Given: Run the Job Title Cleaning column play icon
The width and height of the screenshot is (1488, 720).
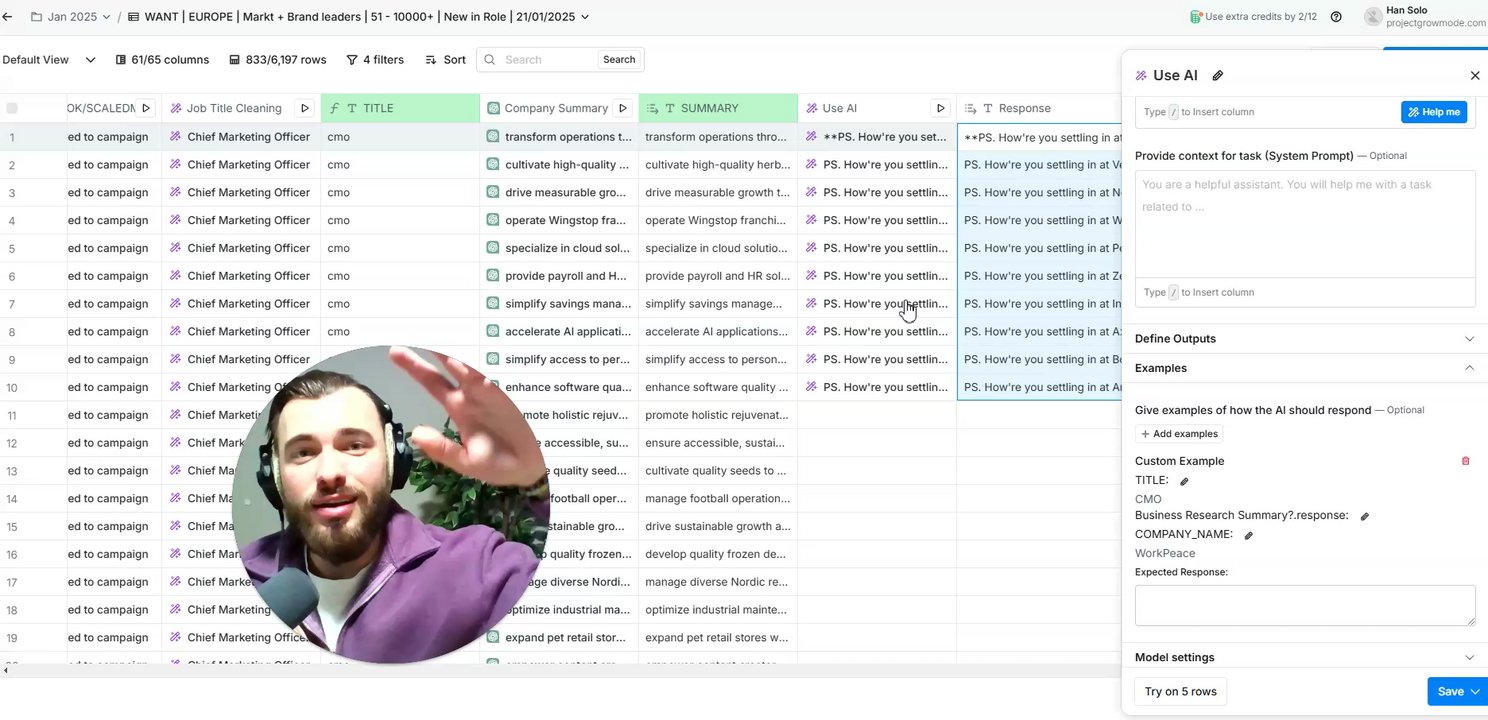Looking at the screenshot, I should click(x=305, y=108).
